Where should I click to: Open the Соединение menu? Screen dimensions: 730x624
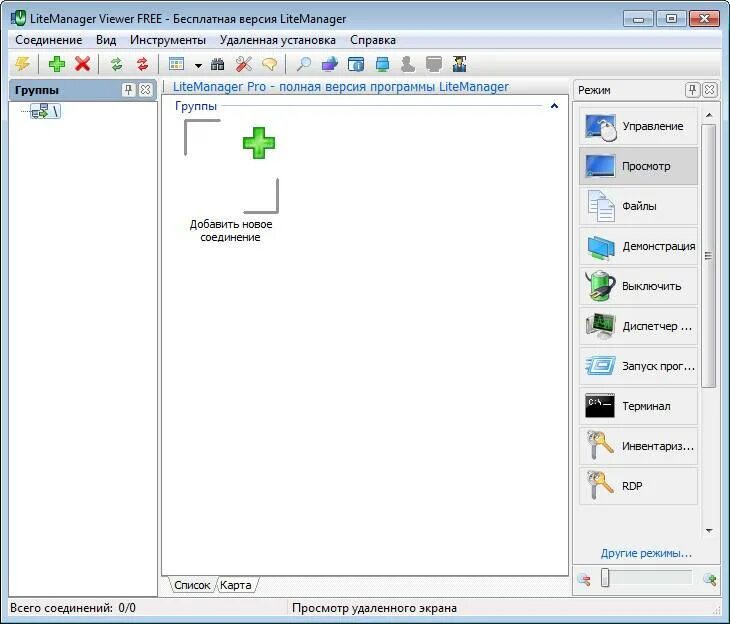48,40
